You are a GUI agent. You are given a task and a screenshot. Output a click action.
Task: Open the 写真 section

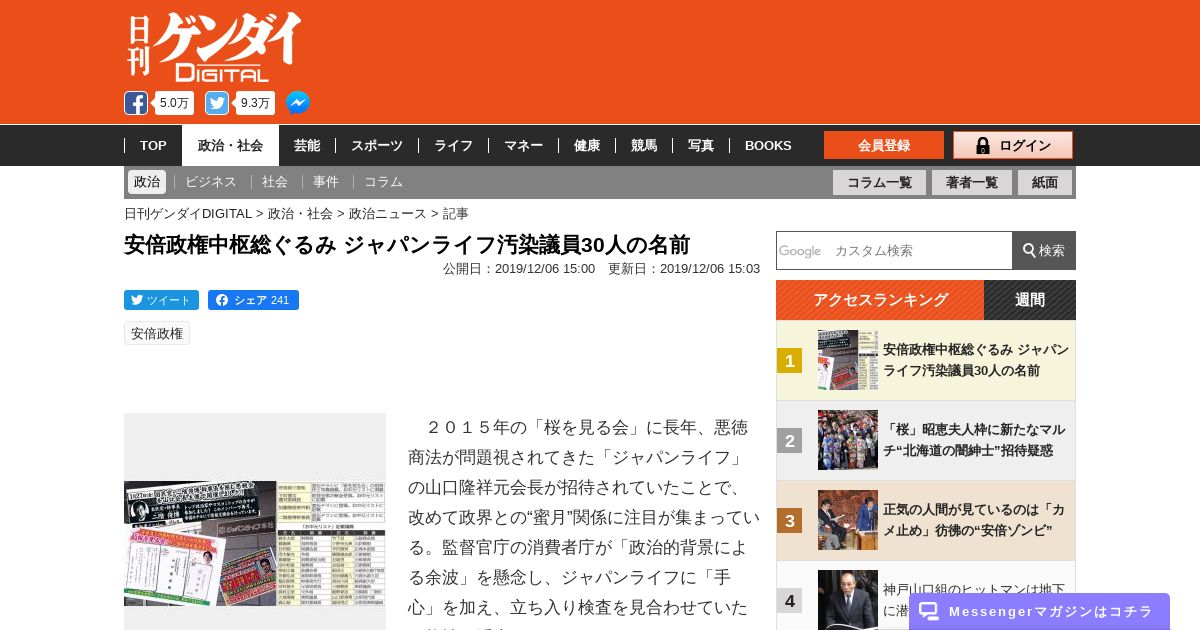(701, 146)
